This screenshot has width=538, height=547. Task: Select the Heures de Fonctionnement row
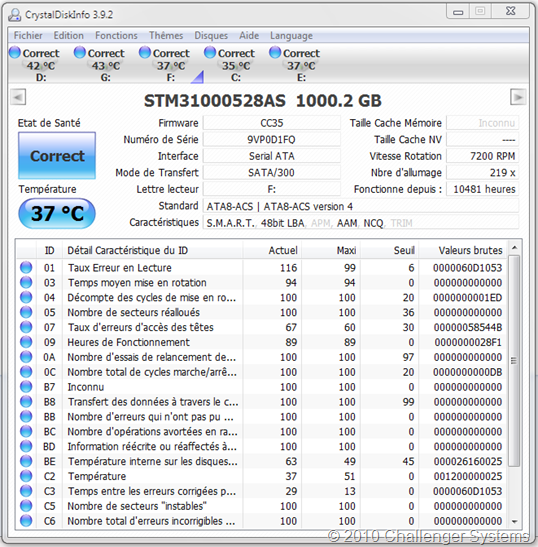[261, 342]
